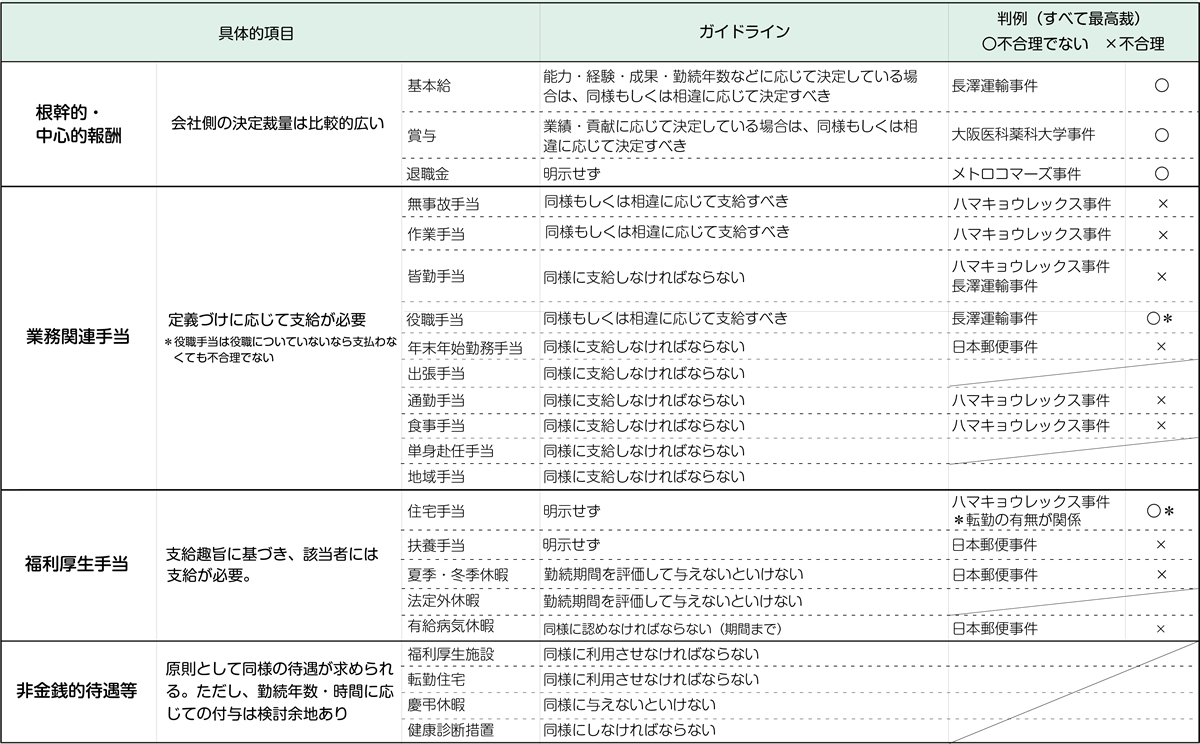This screenshot has width=1200, height=744.
Task: Select the 単身赴任手当 item label
Action: 451,451
